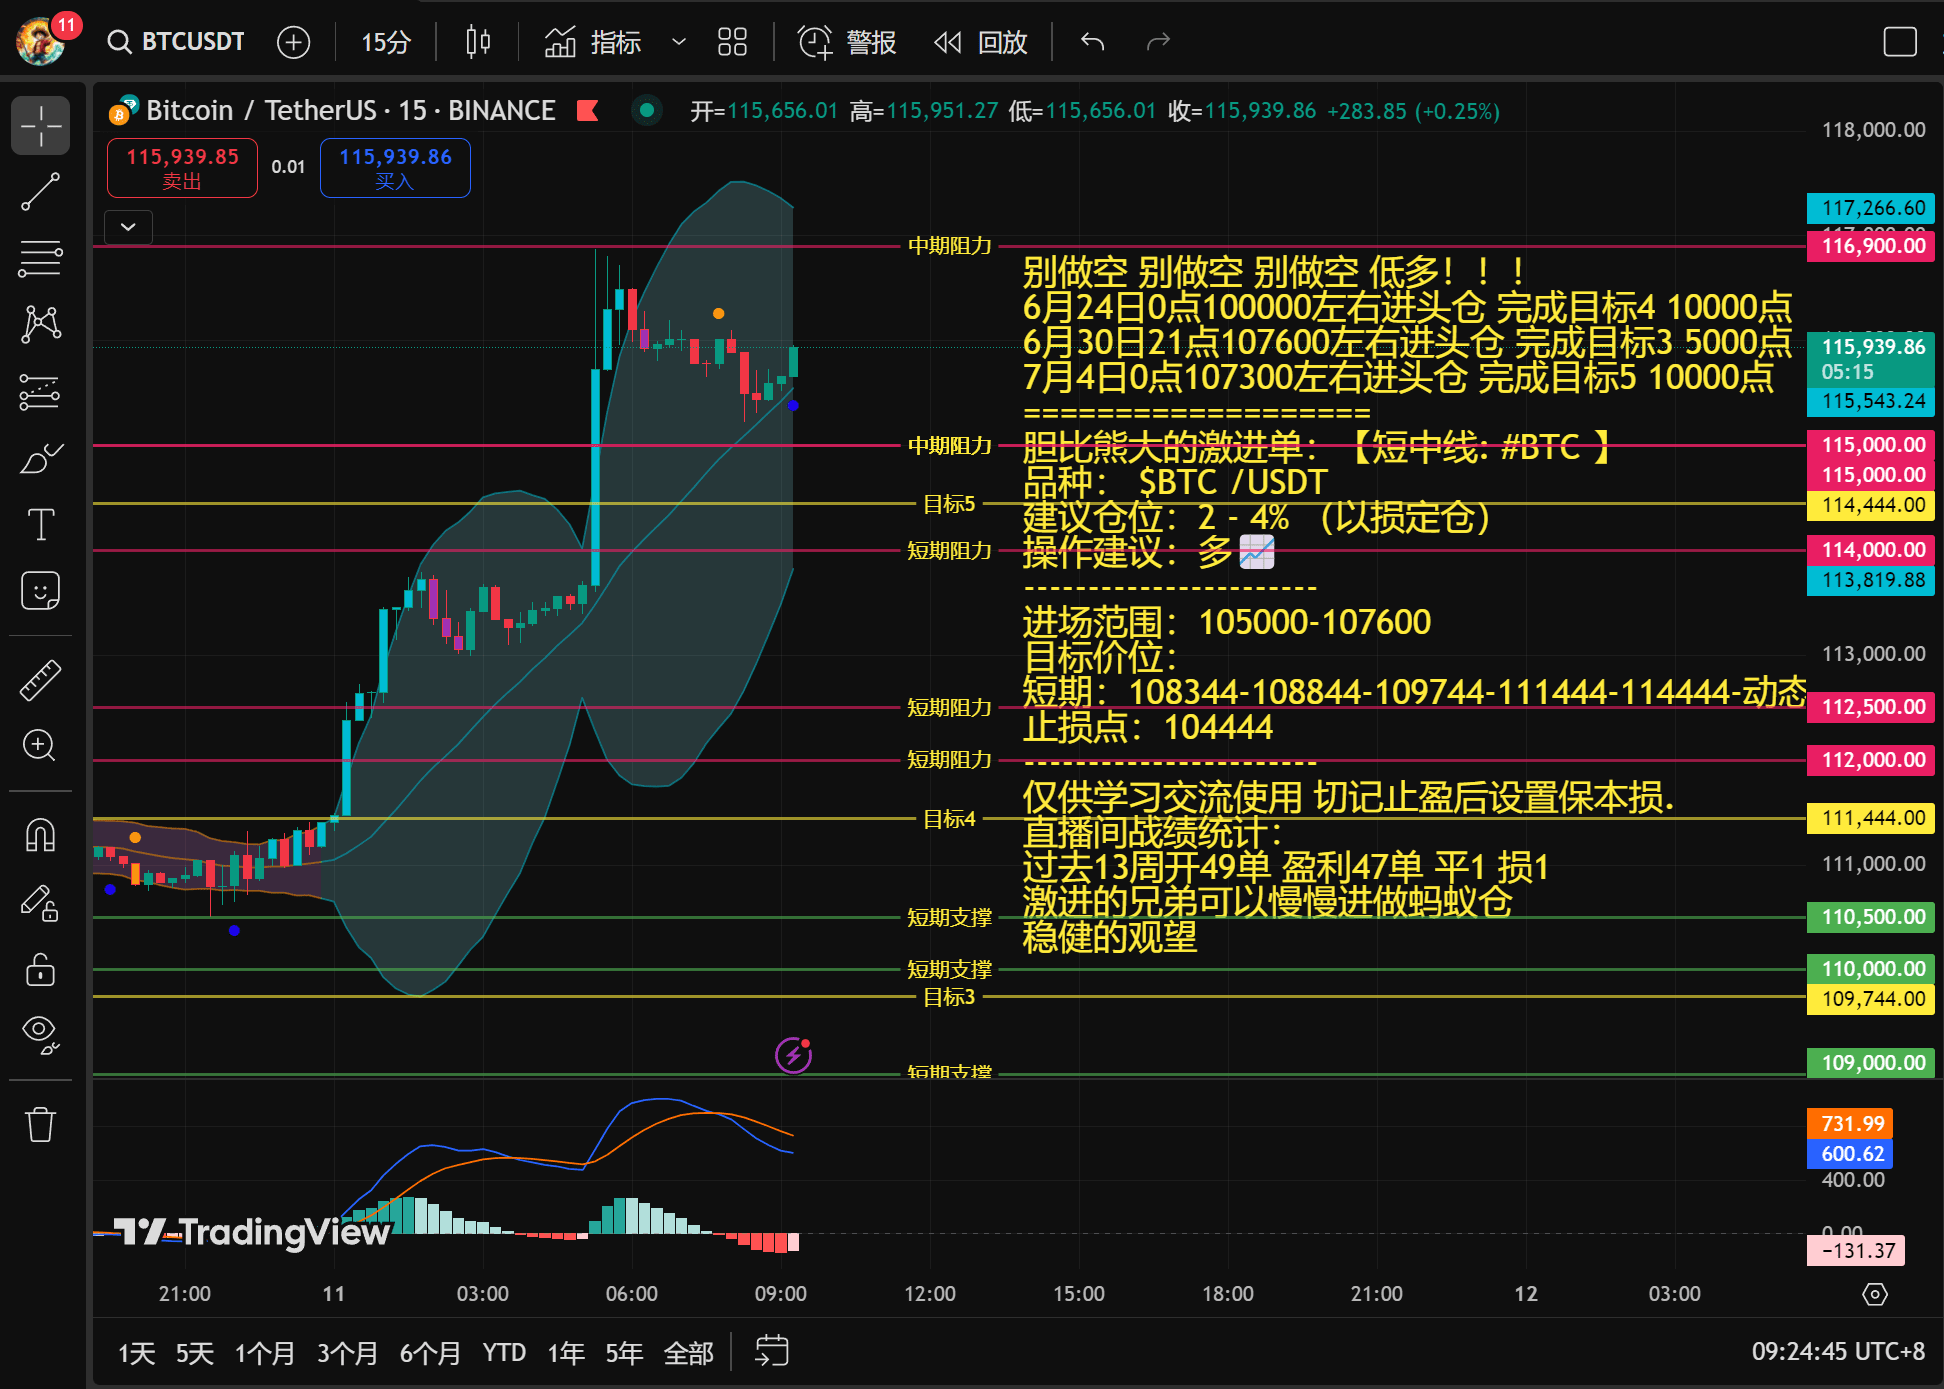Select the YTD time range

[x=504, y=1353]
